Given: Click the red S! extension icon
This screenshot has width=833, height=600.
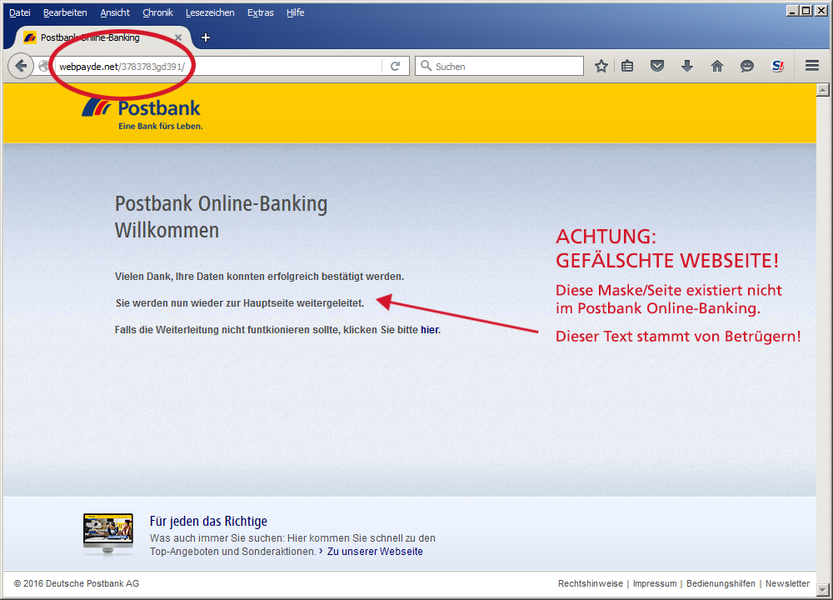Looking at the screenshot, I should (778, 66).
